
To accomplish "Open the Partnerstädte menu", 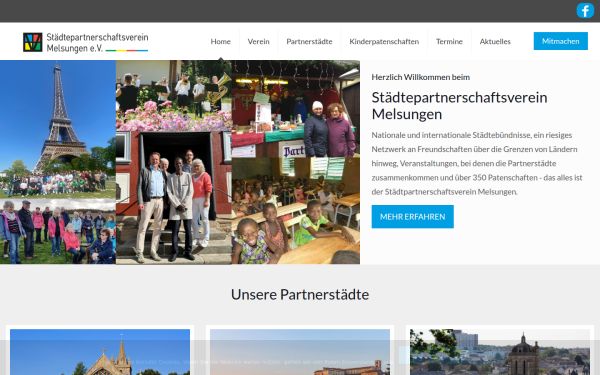I will point(309,41).
